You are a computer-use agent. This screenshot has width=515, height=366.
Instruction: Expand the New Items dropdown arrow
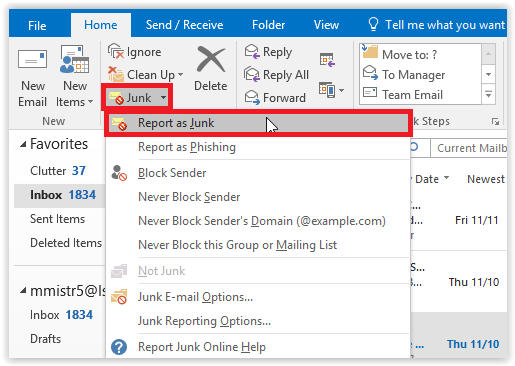coord(90,102)
